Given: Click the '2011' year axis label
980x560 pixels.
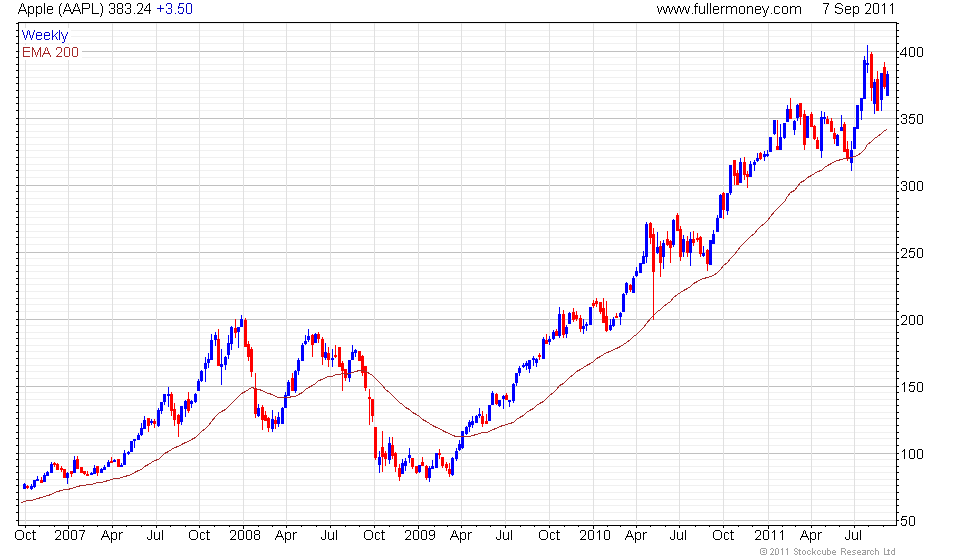Looking at the screenshot, I should [x=769, y=536].
